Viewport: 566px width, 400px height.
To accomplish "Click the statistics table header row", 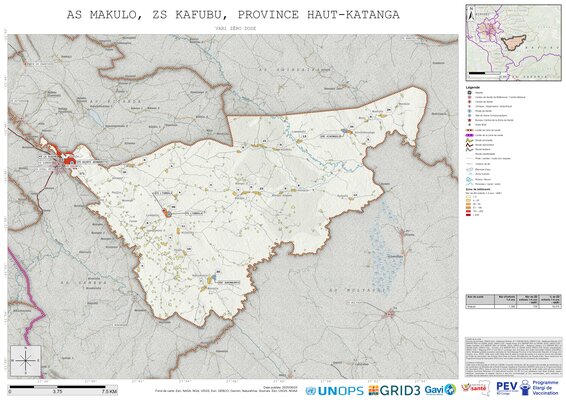I will 513,299.
